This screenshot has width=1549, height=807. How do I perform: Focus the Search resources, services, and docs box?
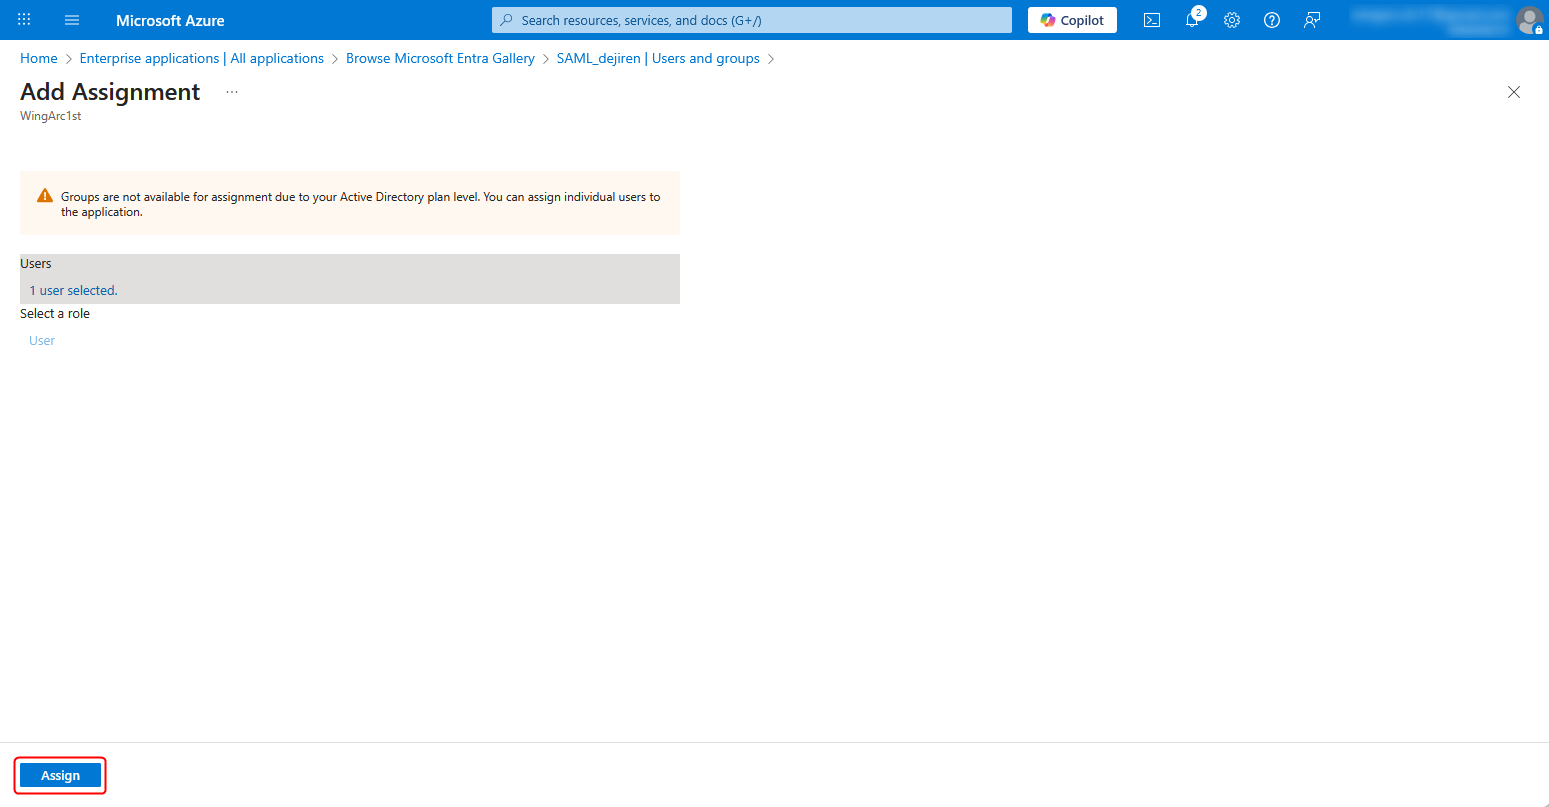[752, 20]
